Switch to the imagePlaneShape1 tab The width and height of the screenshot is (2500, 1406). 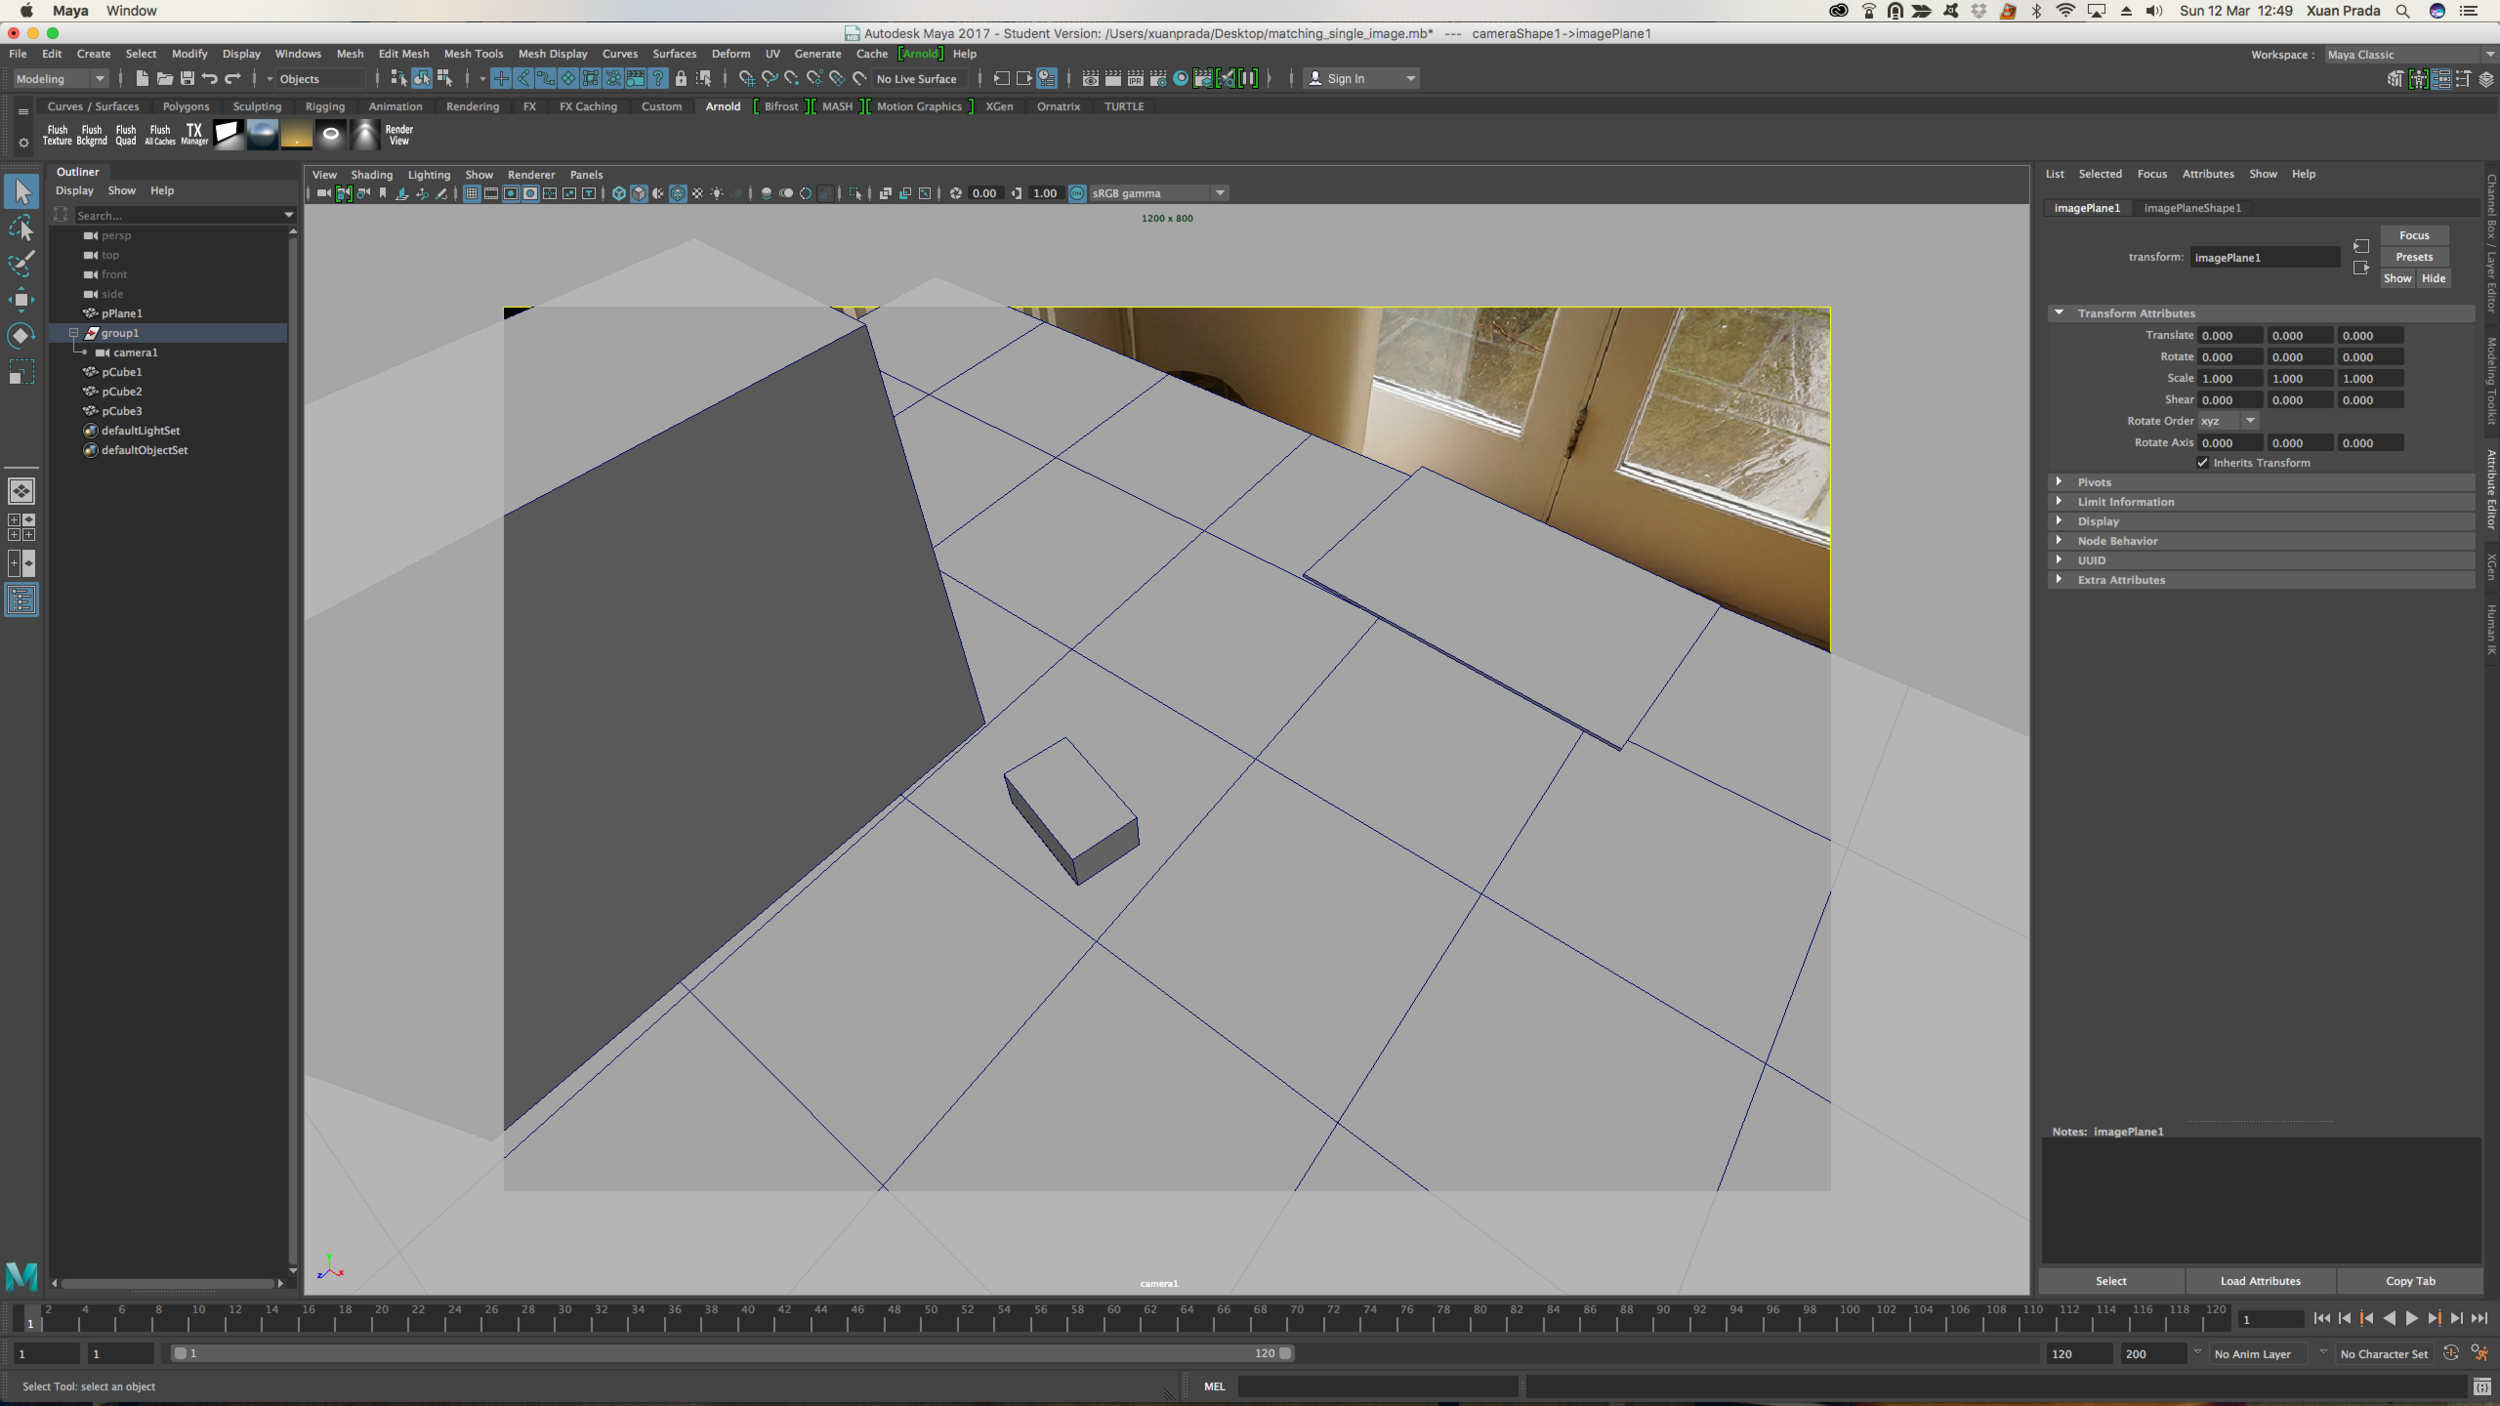pos(2192,208)
